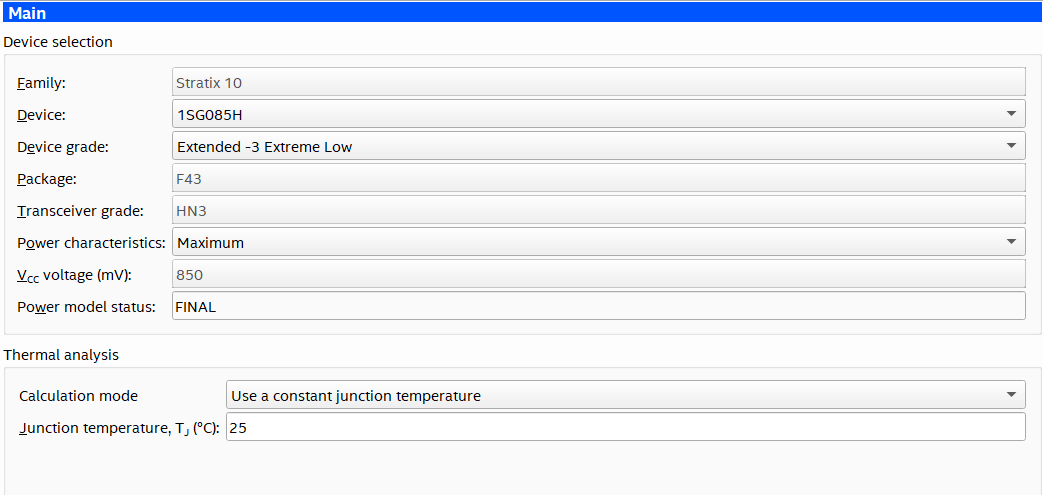1043x495 pixels.
Task: Click the Vcc voltage field showing 850
Action: (598, 274)
